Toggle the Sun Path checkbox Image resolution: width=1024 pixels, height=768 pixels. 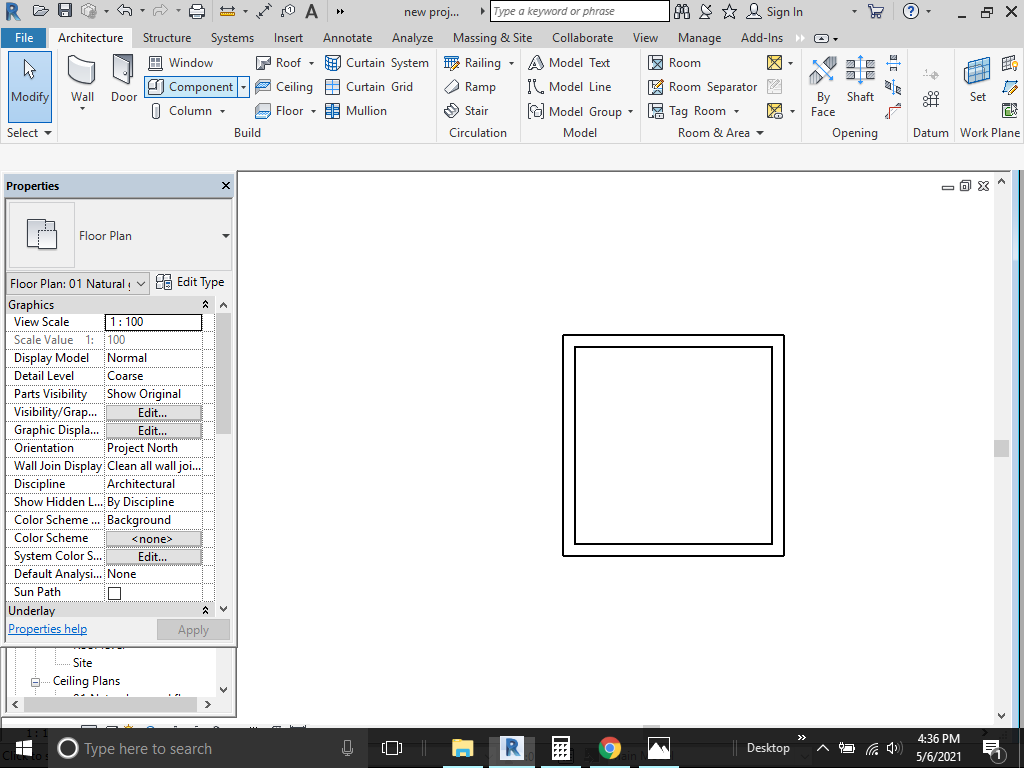click(x=114, y=593)
